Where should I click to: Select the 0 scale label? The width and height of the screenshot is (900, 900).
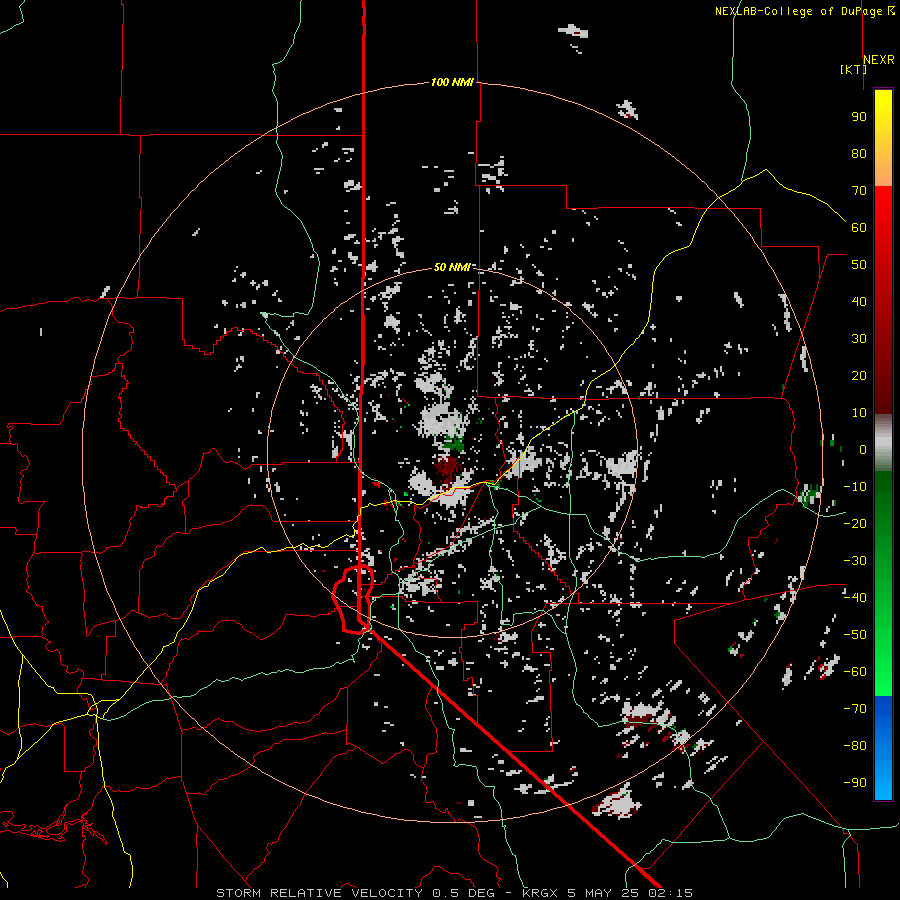click(x=863, y=449)
